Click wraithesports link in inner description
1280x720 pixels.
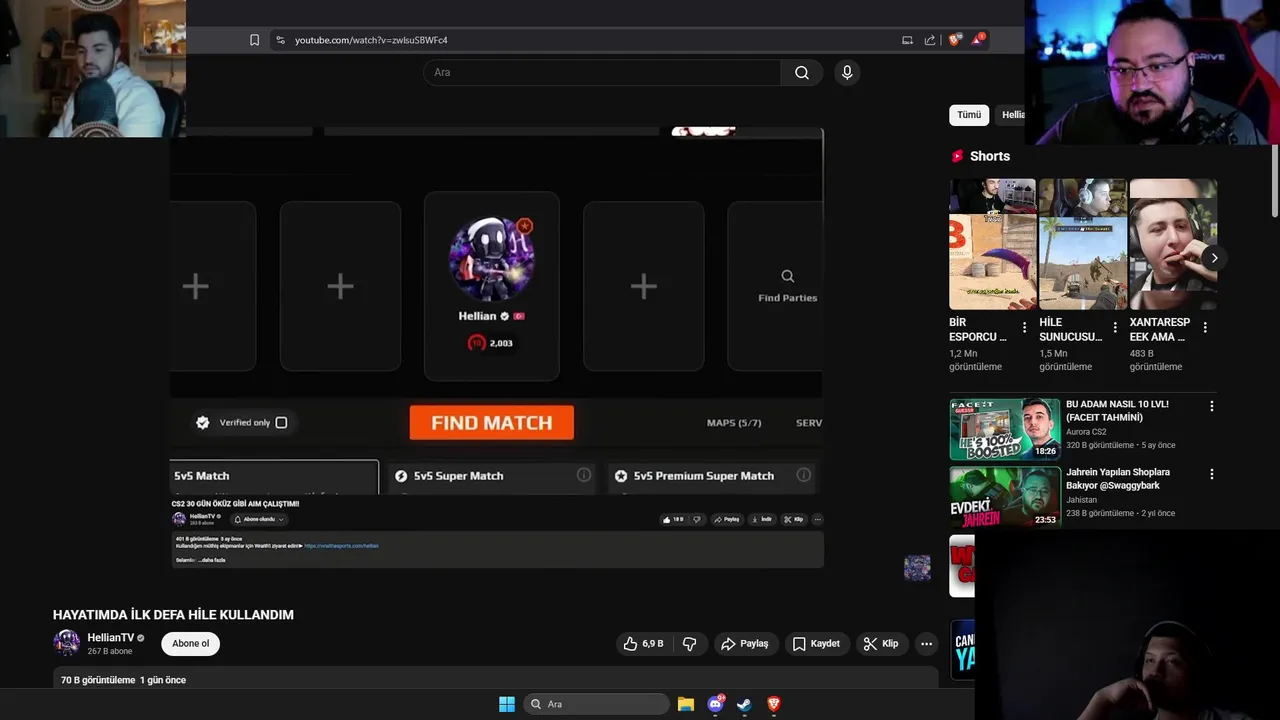click(341, 546)
